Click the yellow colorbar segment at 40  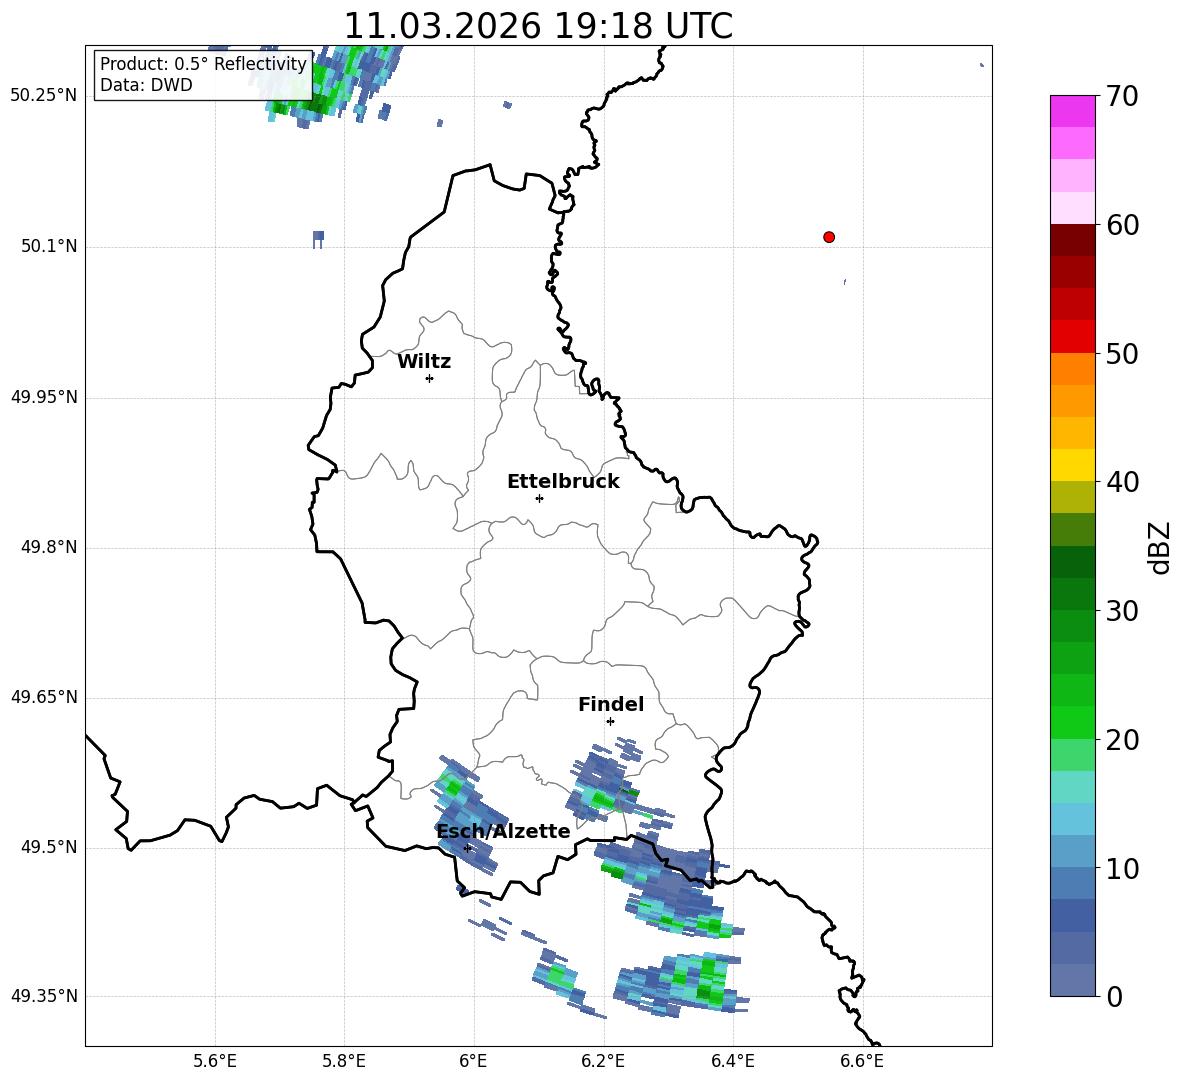coord(1073,465)
